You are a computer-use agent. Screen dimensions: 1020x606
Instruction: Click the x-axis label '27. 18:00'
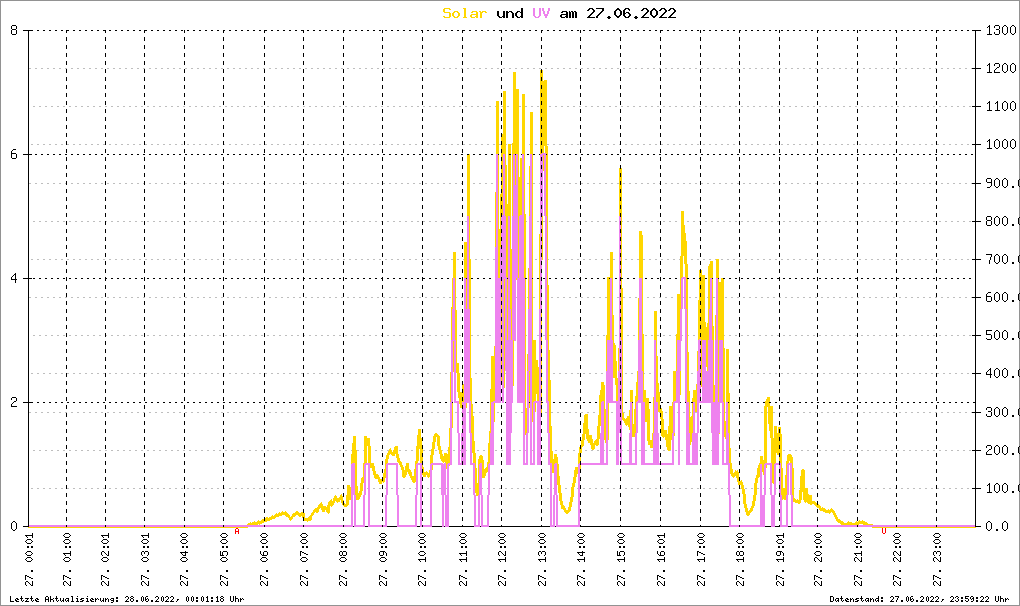740,560
